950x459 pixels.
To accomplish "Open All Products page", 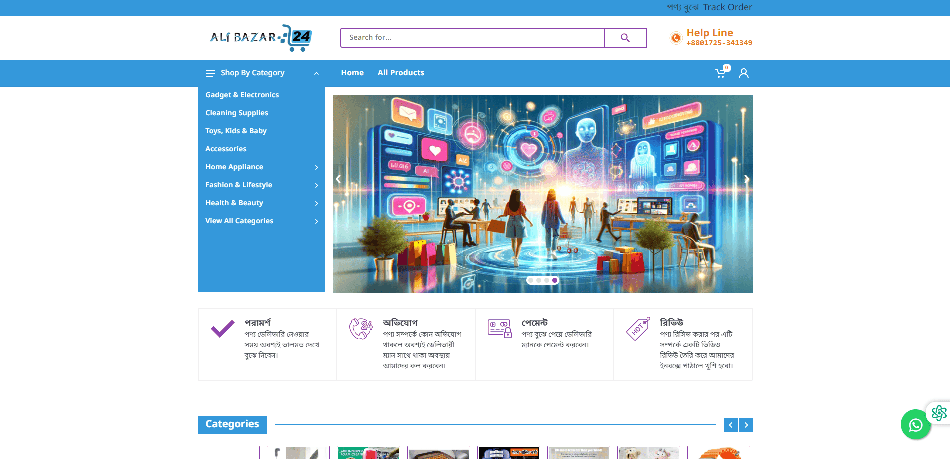I will click(x=401, y=73).
